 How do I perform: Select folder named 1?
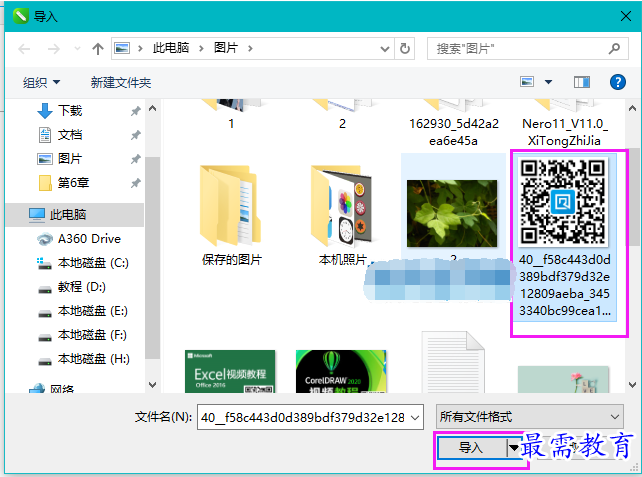[231, 115]
